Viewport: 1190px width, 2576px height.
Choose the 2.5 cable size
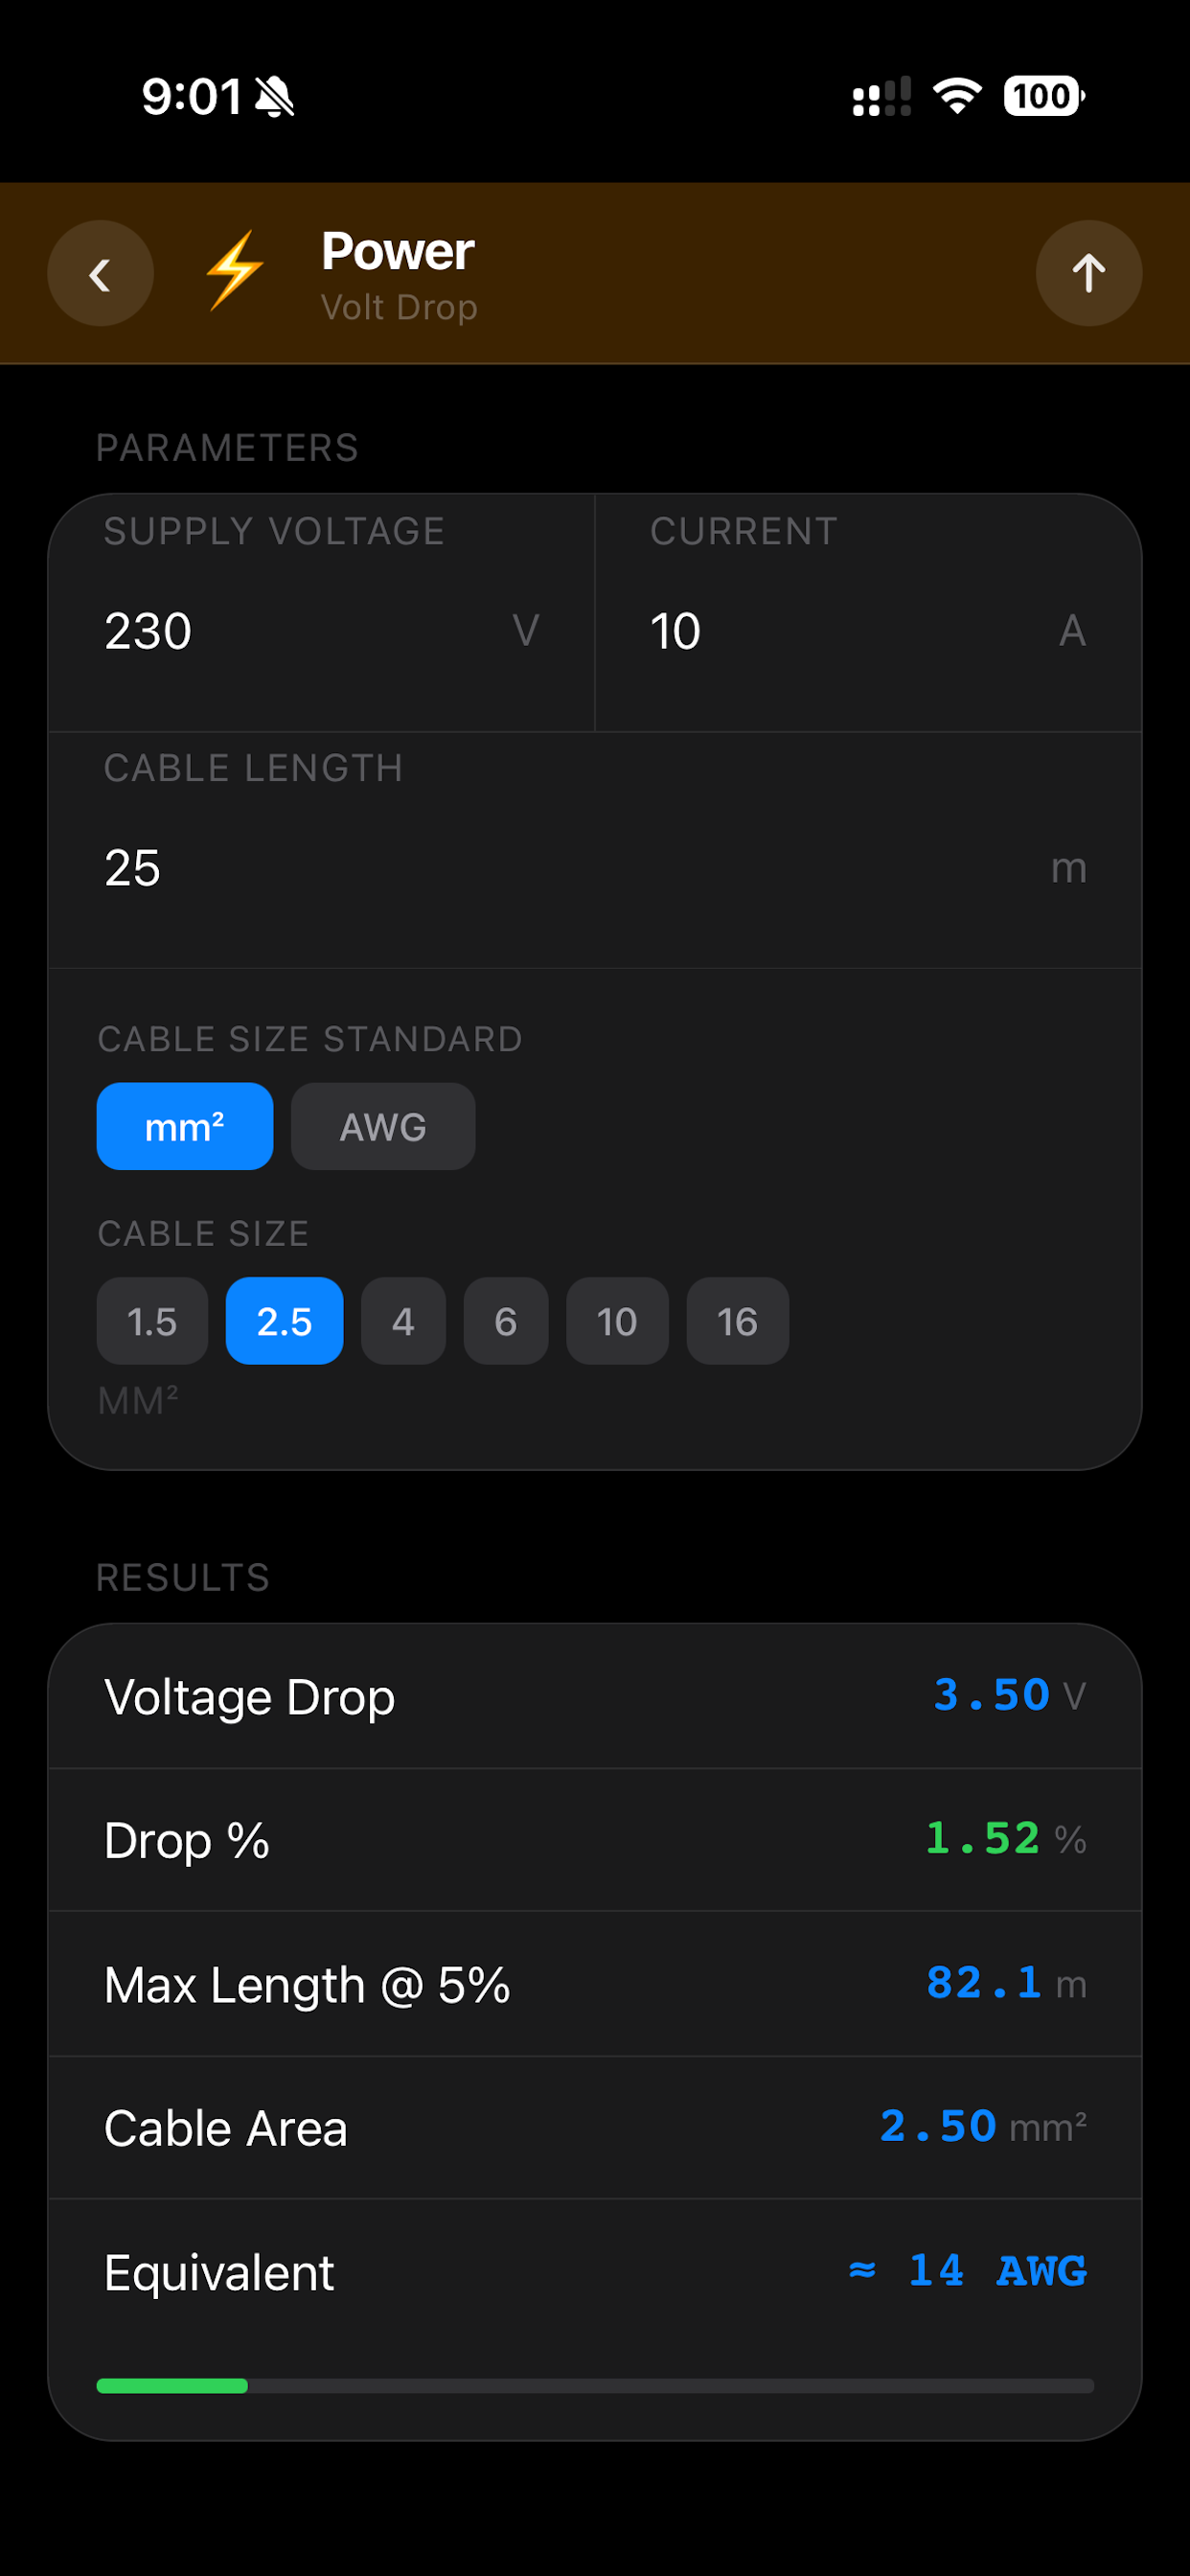(285, 1321)
